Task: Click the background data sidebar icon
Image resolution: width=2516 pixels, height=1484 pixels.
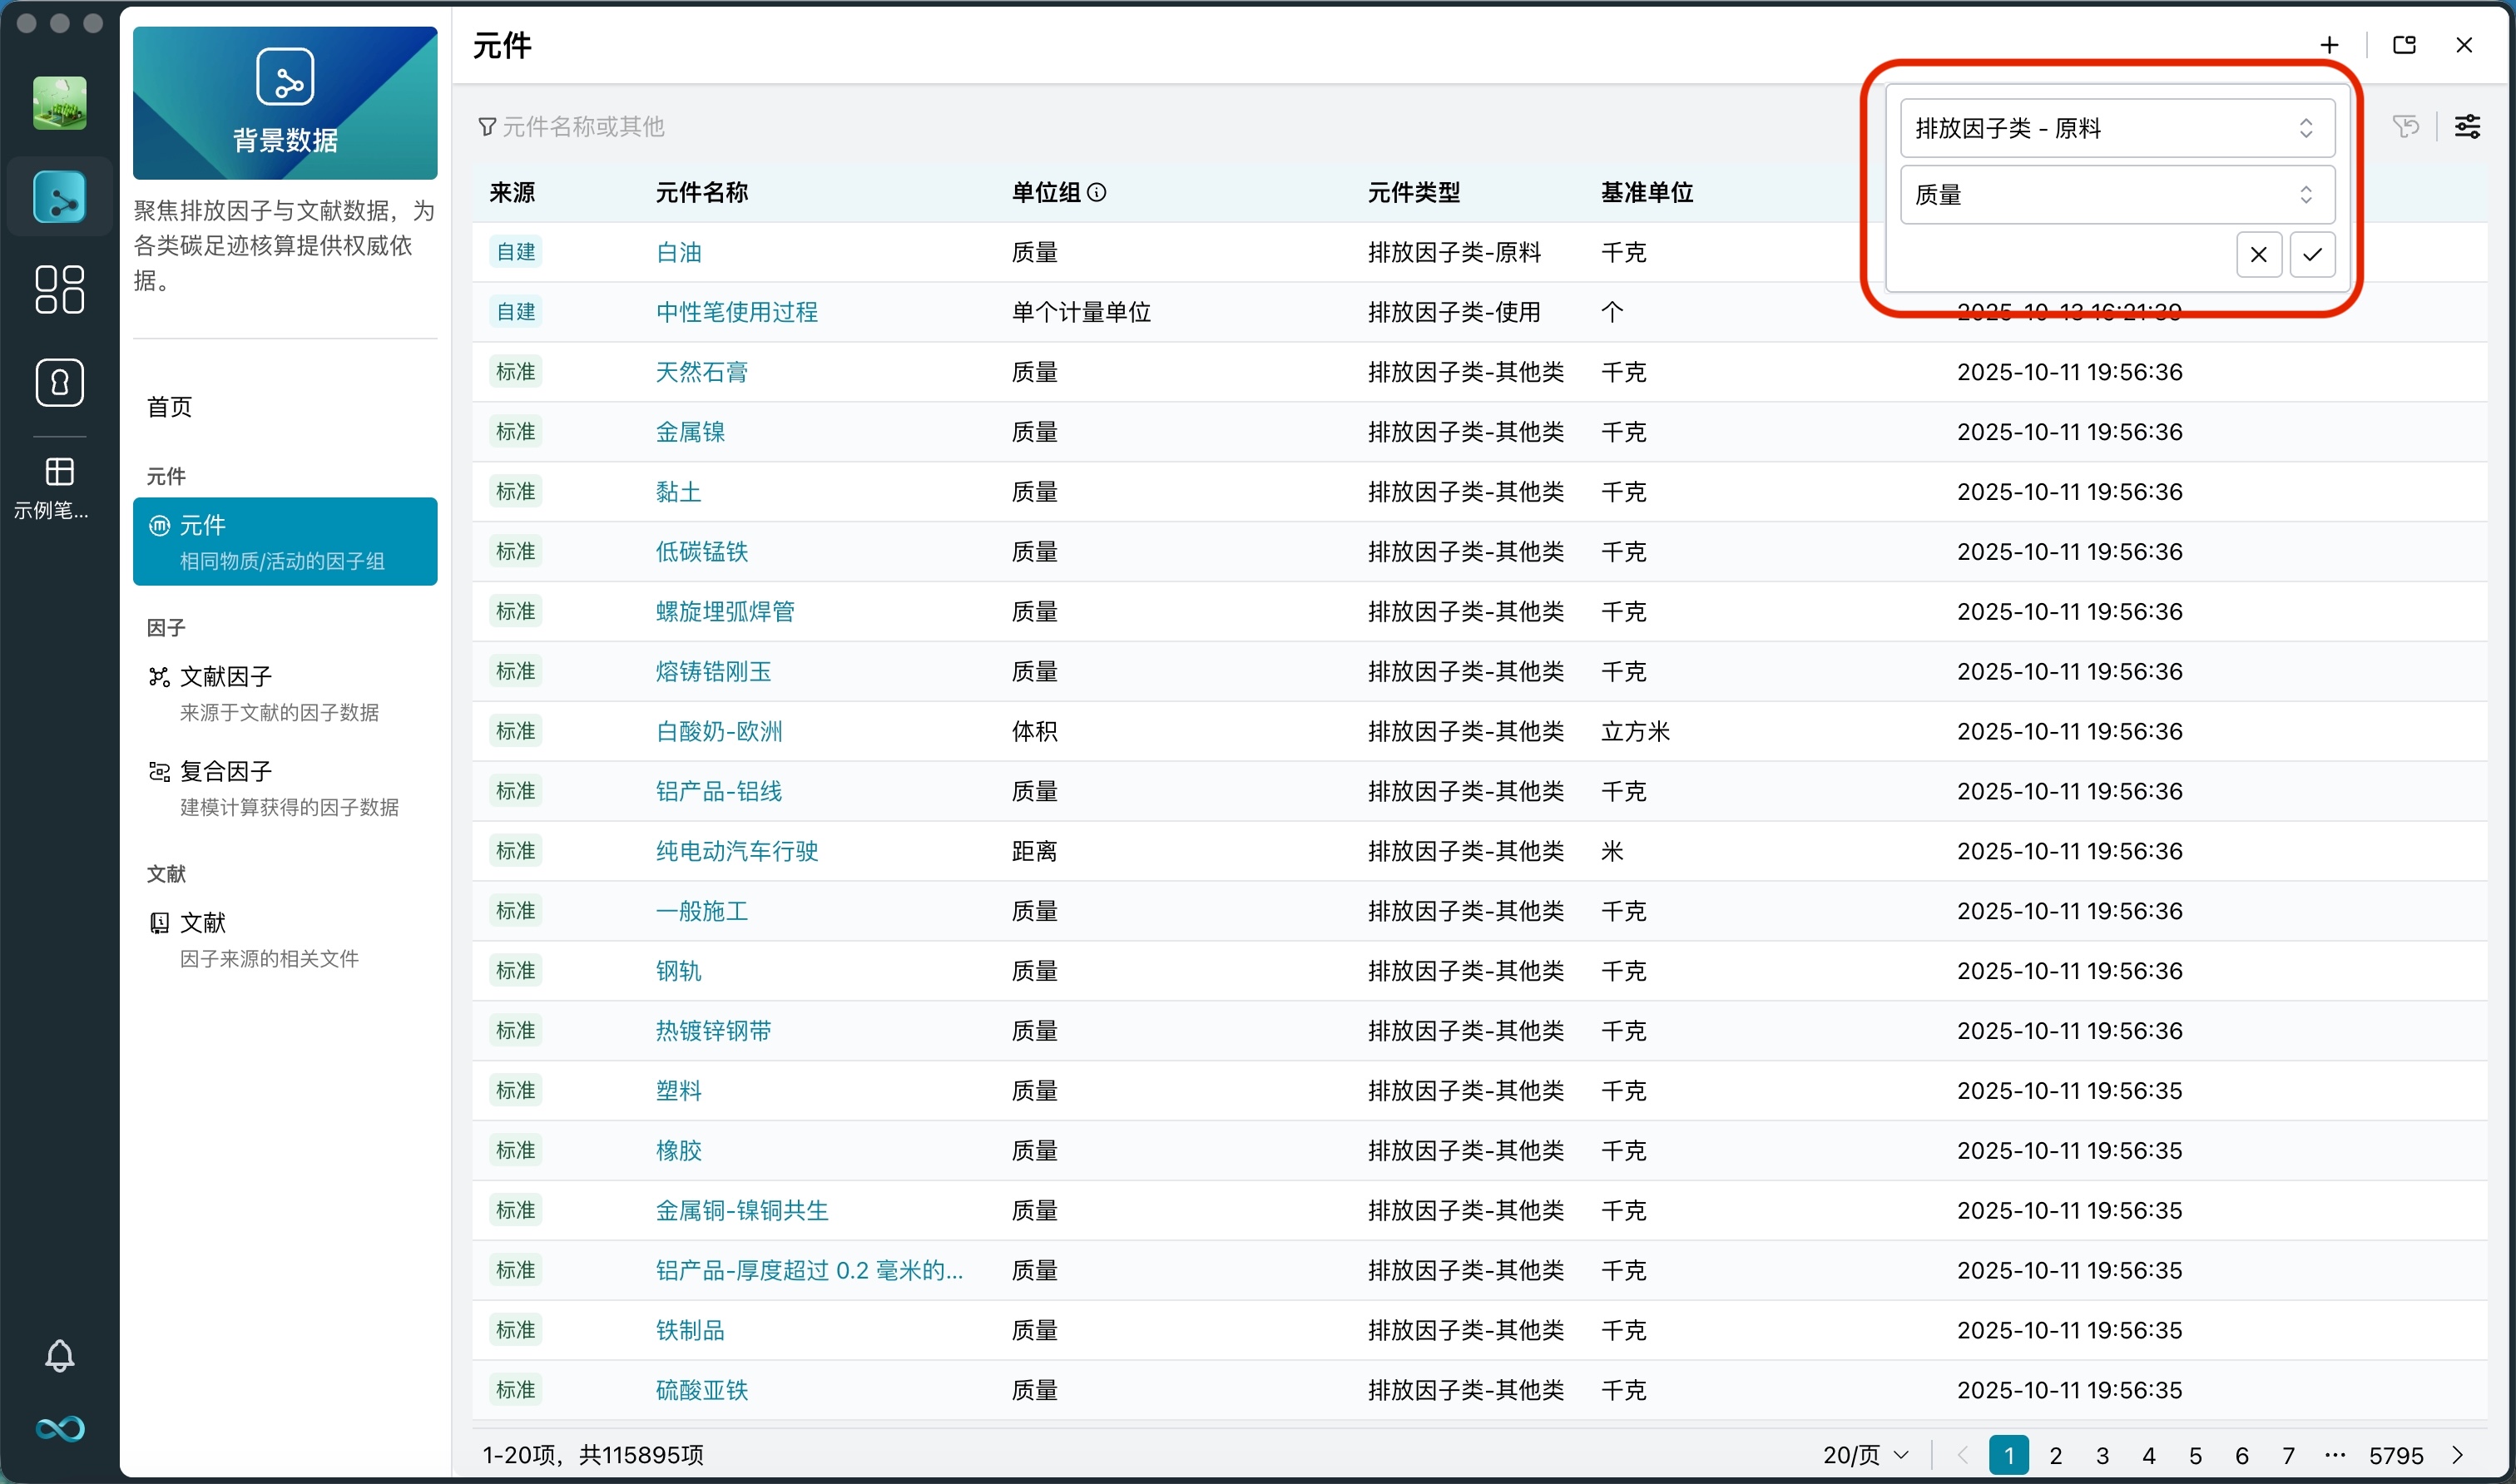Action: [59, 197]
